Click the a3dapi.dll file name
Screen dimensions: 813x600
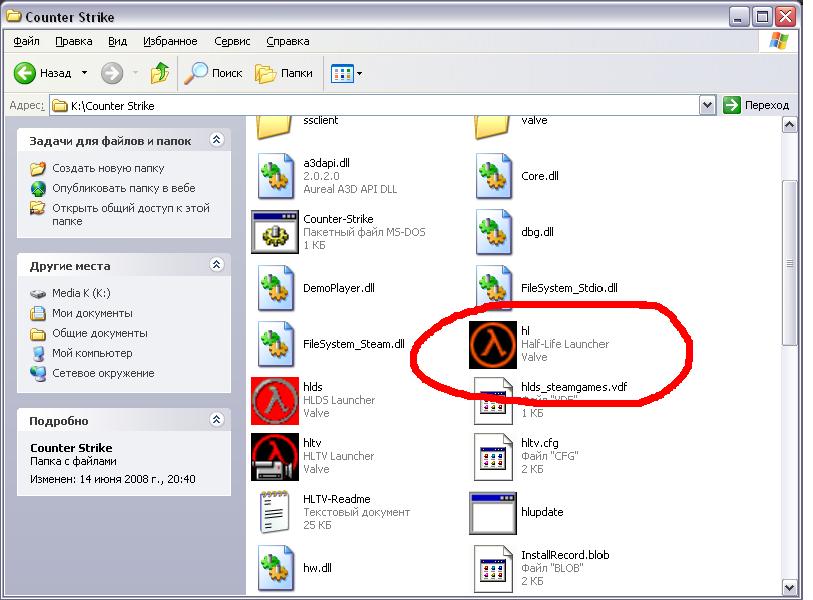[x=326, y=163]
